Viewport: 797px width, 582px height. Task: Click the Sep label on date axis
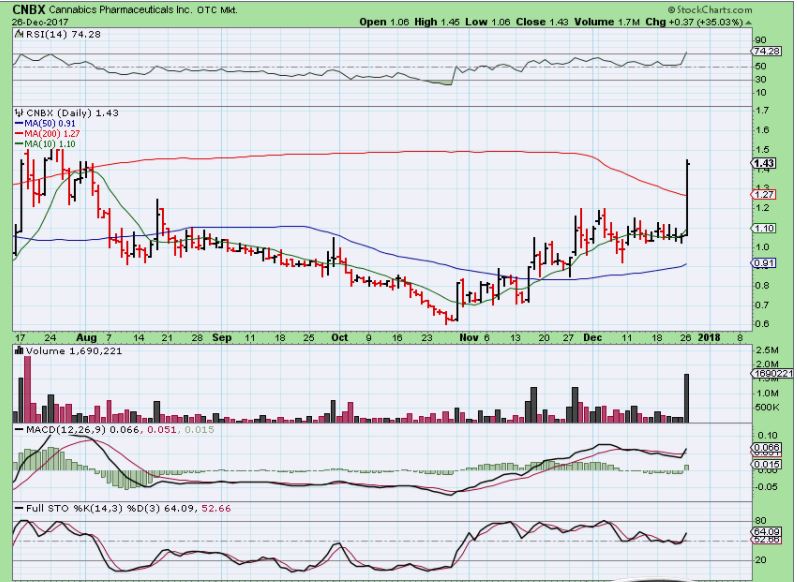pos(222,338)
